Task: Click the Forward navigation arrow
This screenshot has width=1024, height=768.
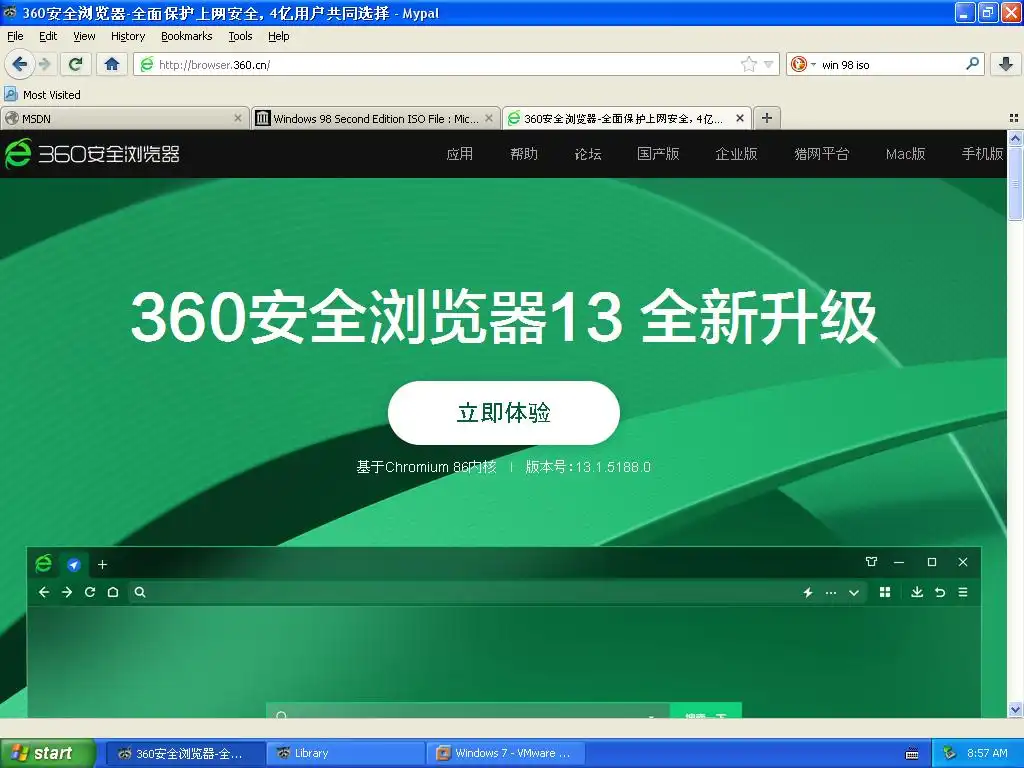Action: [x=44, y=64]
